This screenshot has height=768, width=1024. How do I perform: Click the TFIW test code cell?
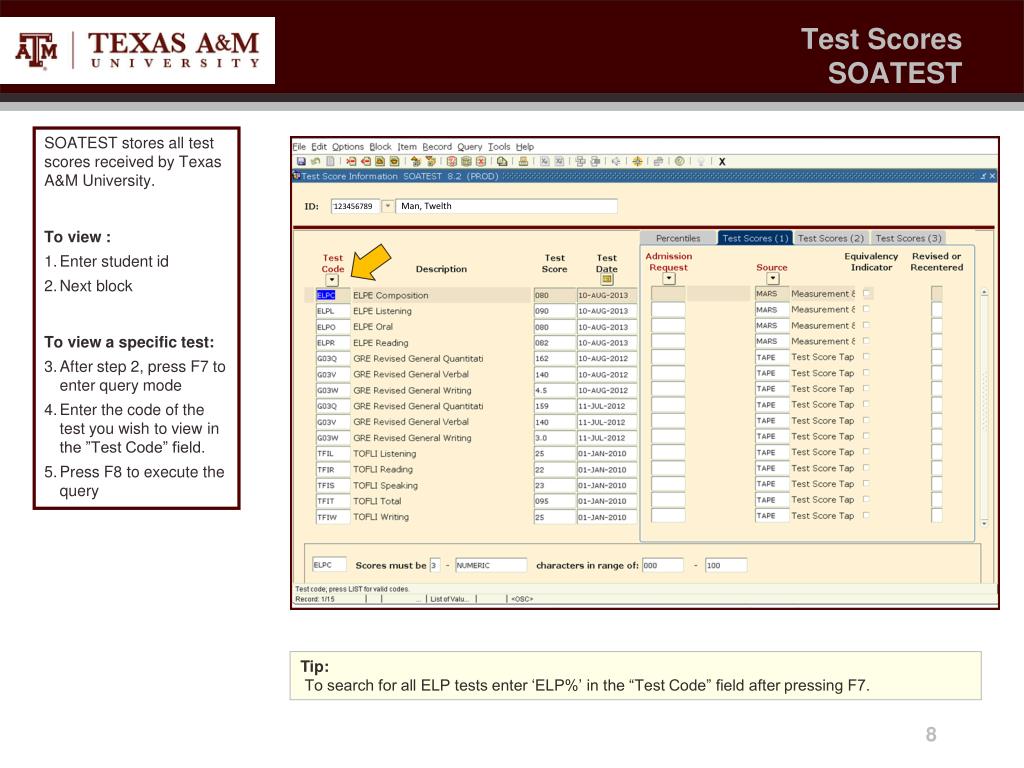pyautogui.click(x=332, y=517)
